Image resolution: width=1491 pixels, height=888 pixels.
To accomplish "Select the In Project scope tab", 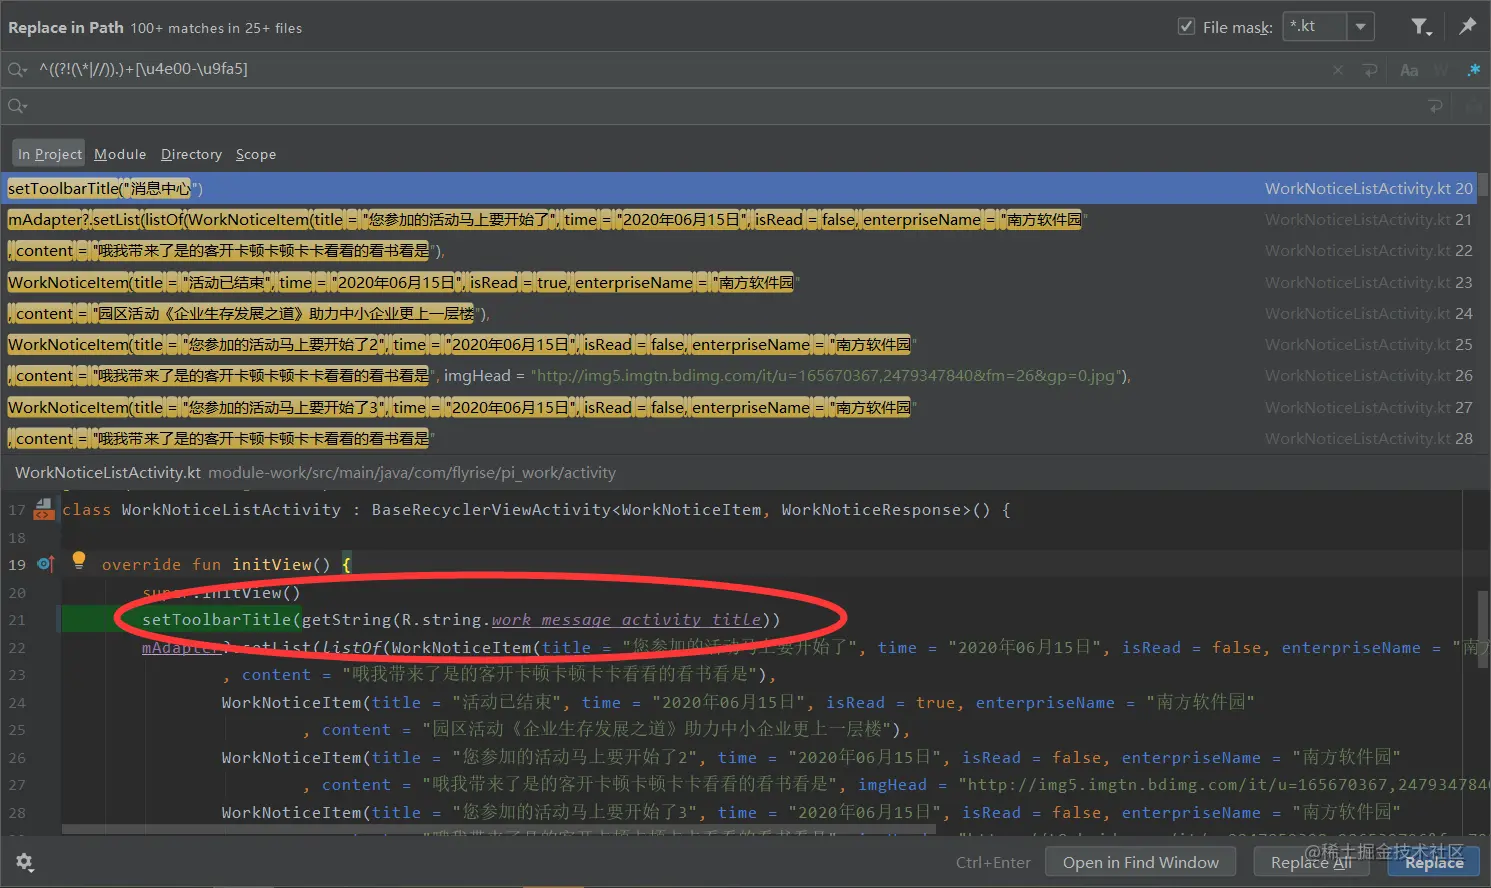I will coord(49,154).
